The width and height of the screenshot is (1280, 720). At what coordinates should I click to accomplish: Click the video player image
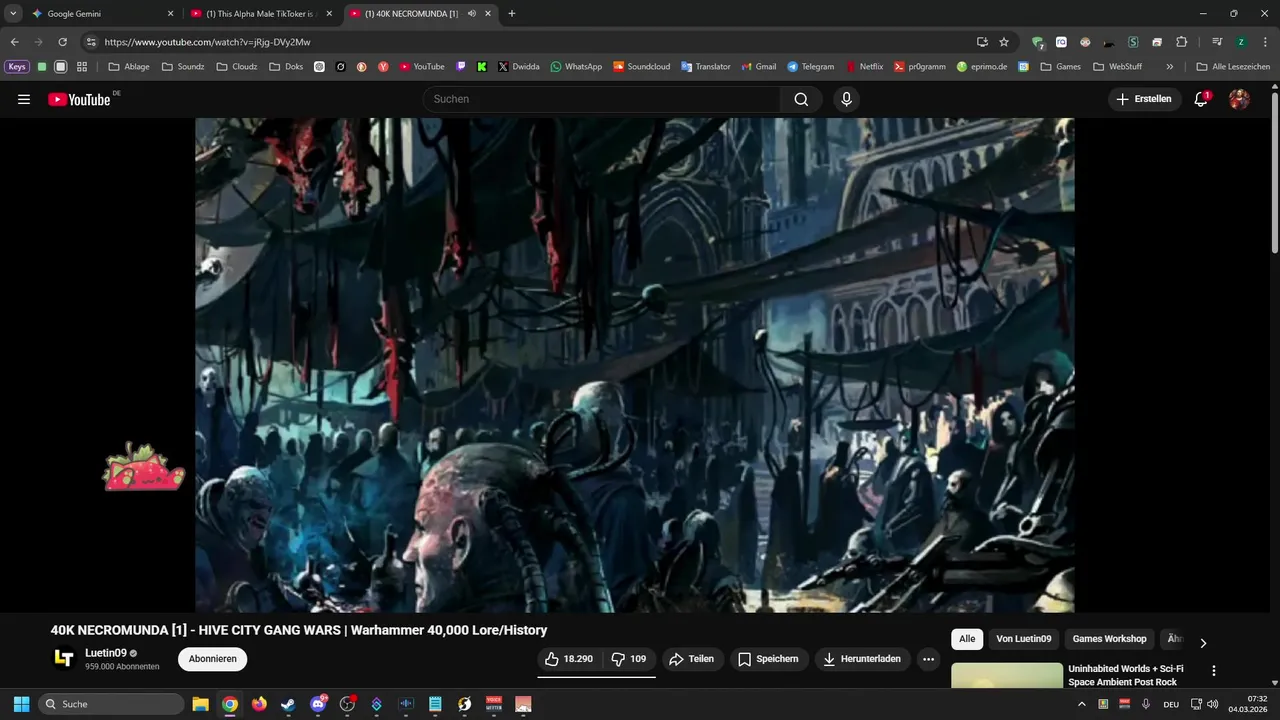634,365
